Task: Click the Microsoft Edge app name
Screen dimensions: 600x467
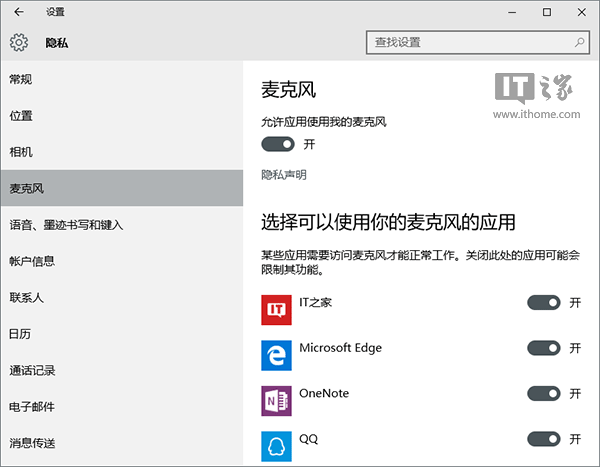Action: (340, 348)
